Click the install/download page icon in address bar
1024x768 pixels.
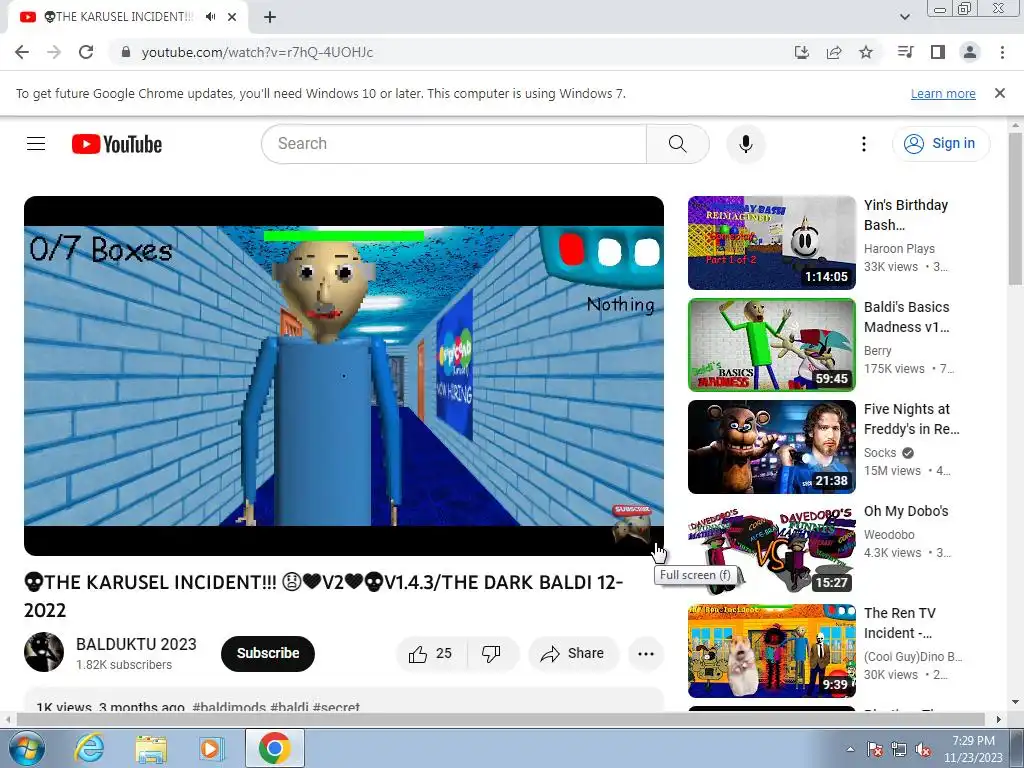[x=801, y=52]
